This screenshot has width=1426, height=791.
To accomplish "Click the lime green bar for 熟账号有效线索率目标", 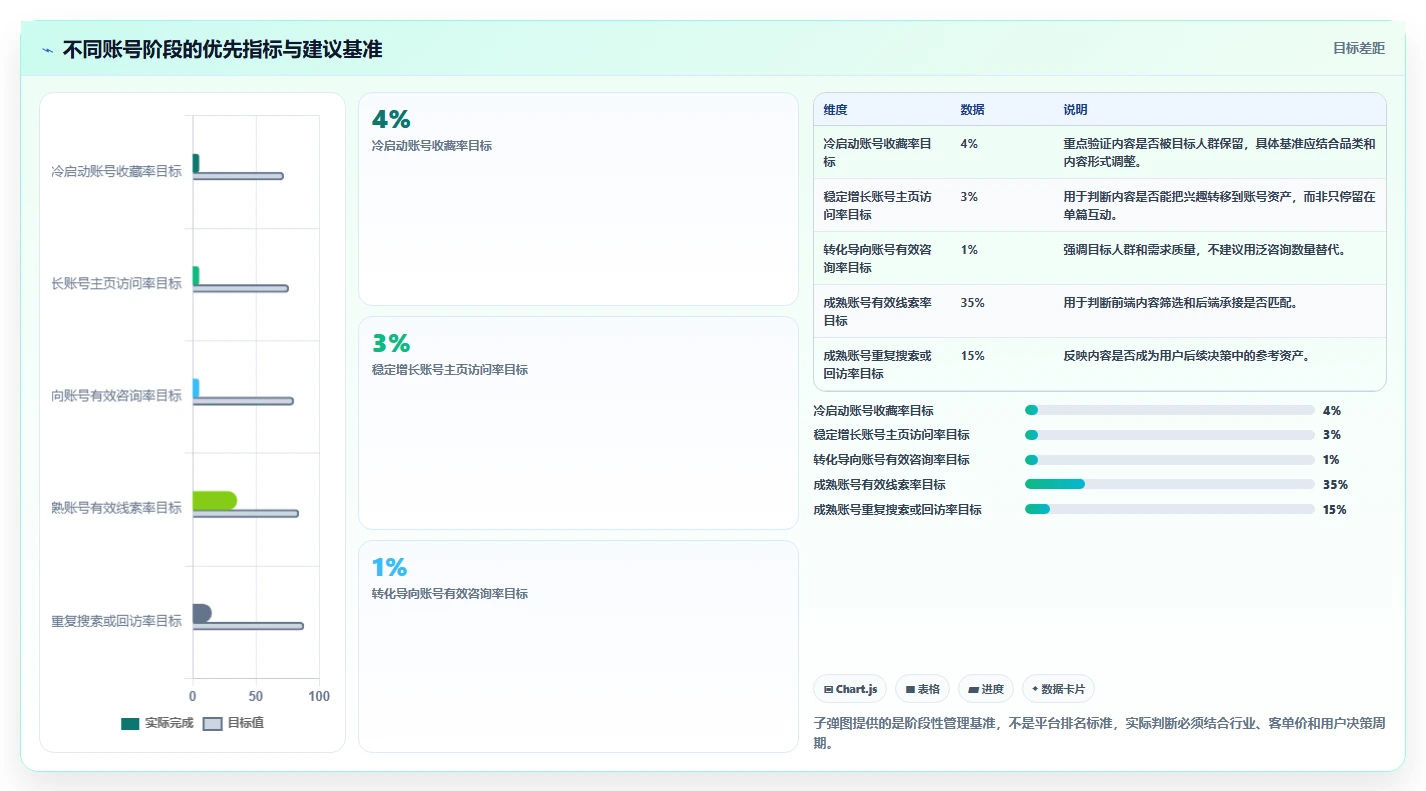I will point(215,501).
